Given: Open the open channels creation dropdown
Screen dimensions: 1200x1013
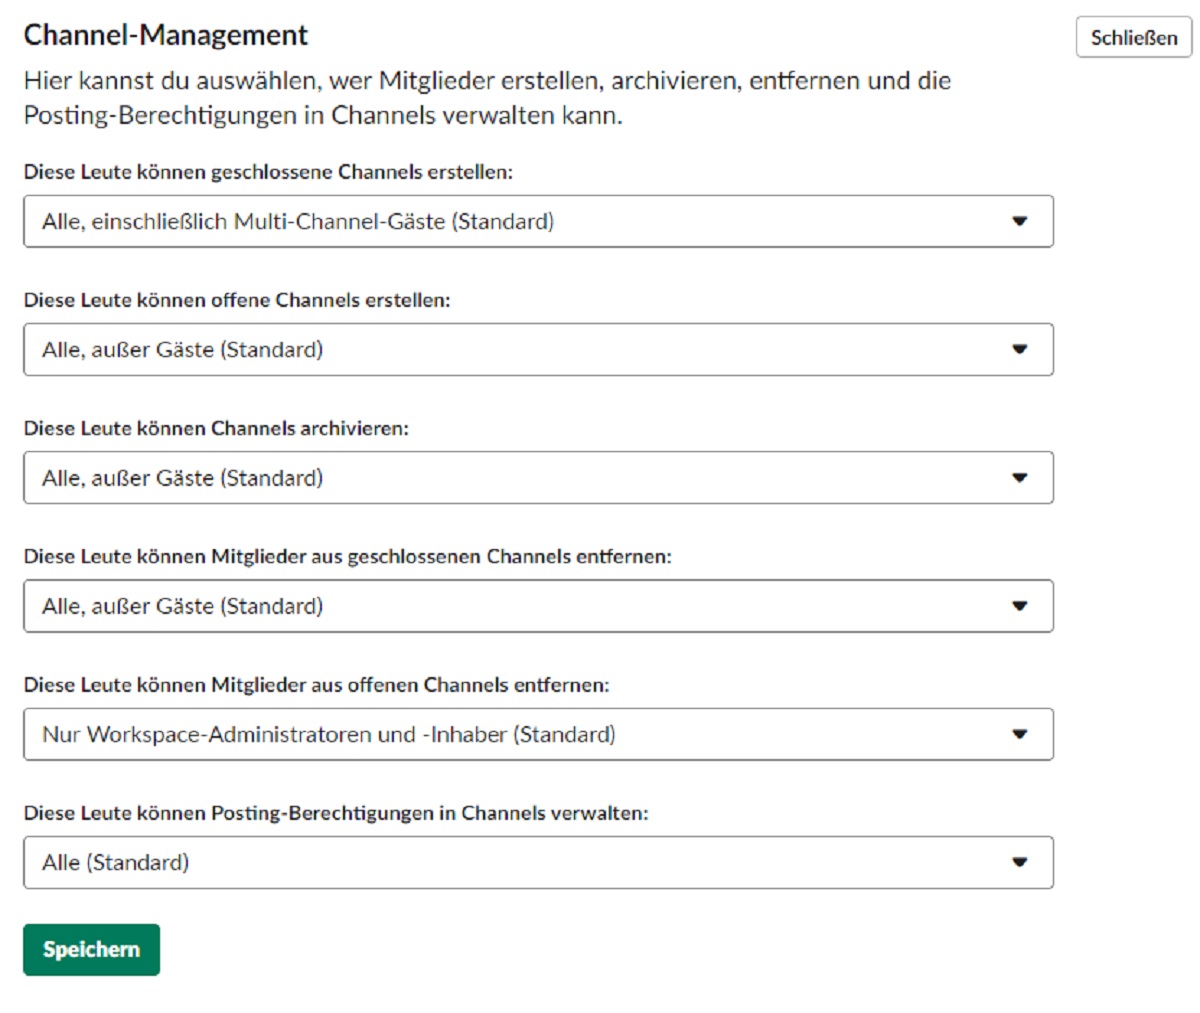Looking at the screenshot, I should point(538,349).
